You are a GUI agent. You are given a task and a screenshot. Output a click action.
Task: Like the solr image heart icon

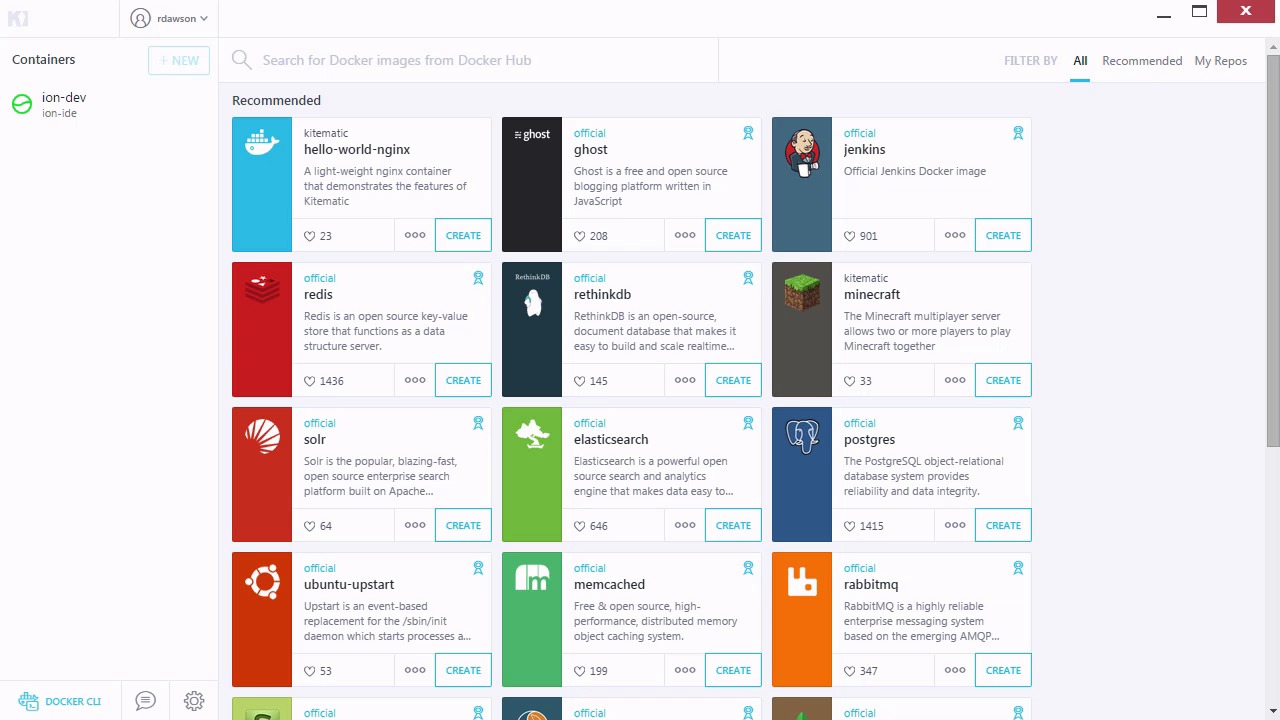tap(309, 526)
